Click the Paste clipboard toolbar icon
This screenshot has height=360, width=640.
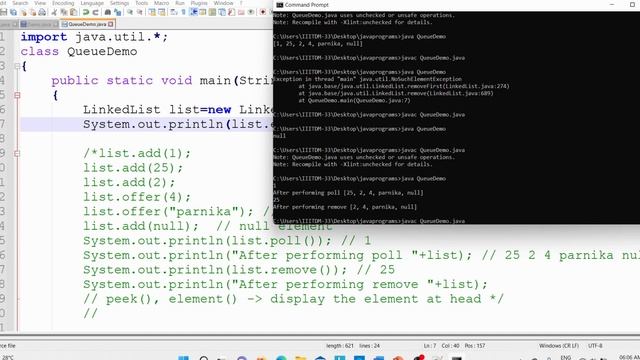click(73, 12)
